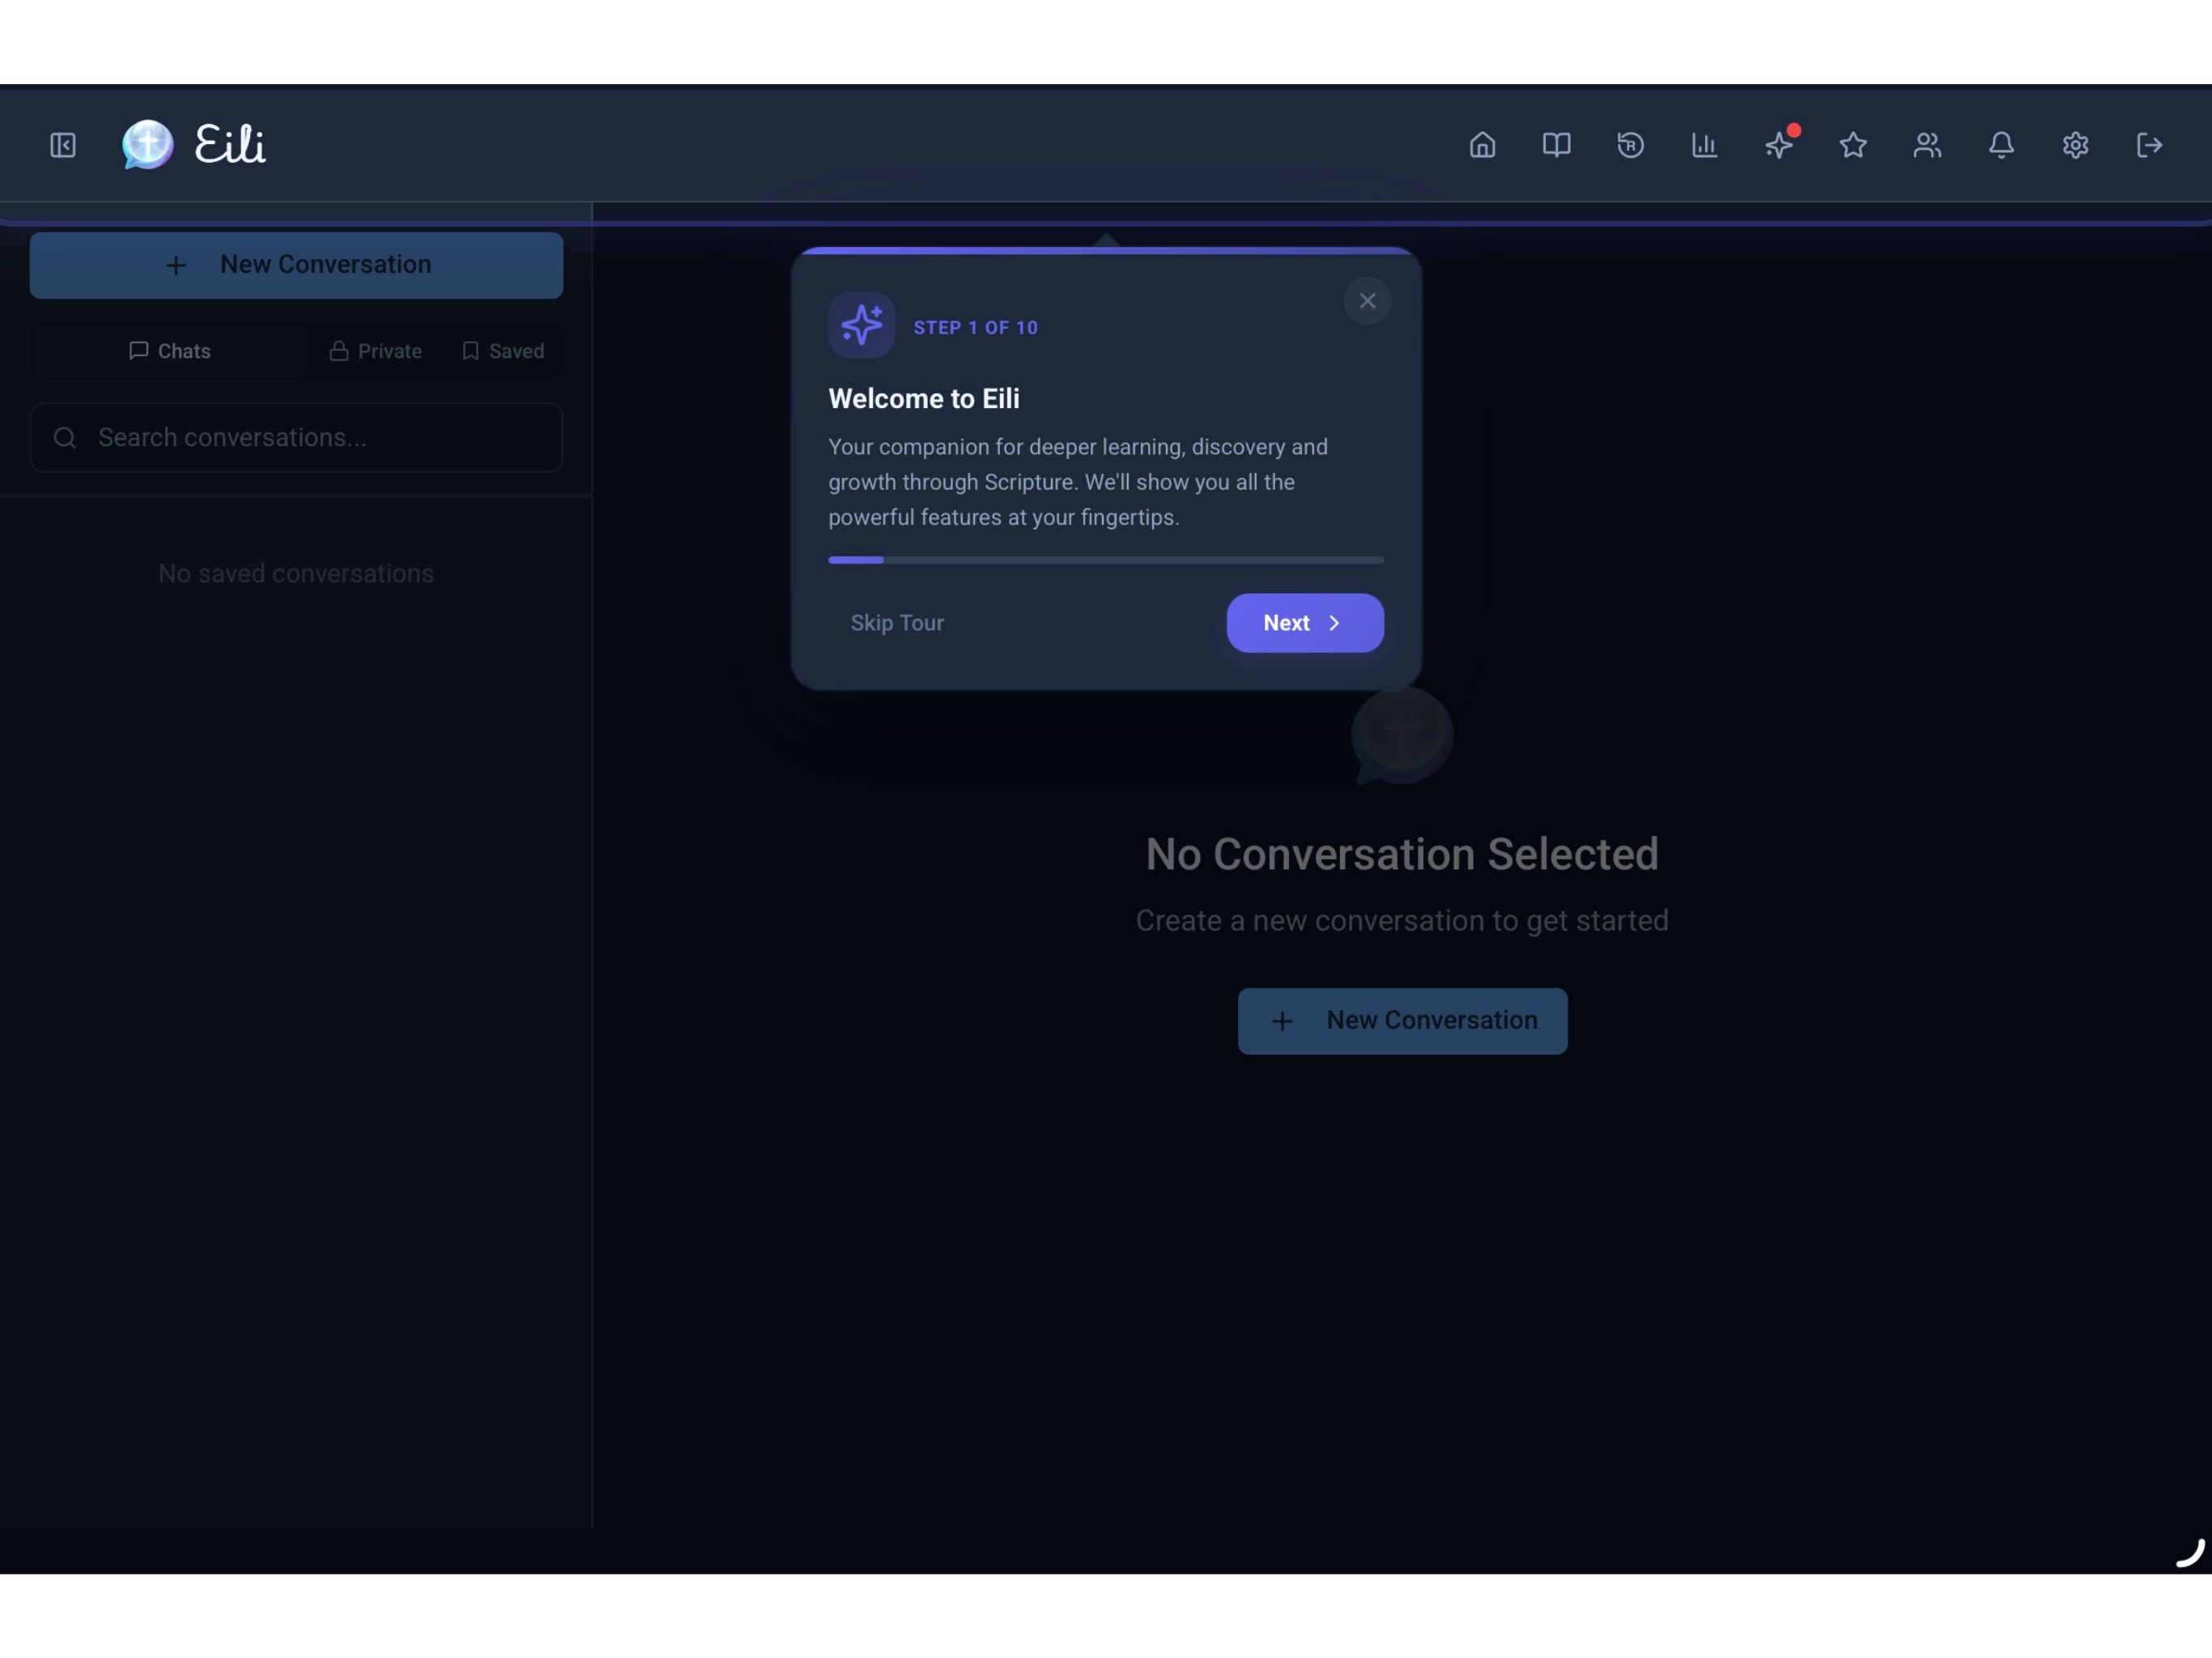Close the welcome tour popup
This screenshot has height=1658, width=2212.
[x=1367, y=301]
